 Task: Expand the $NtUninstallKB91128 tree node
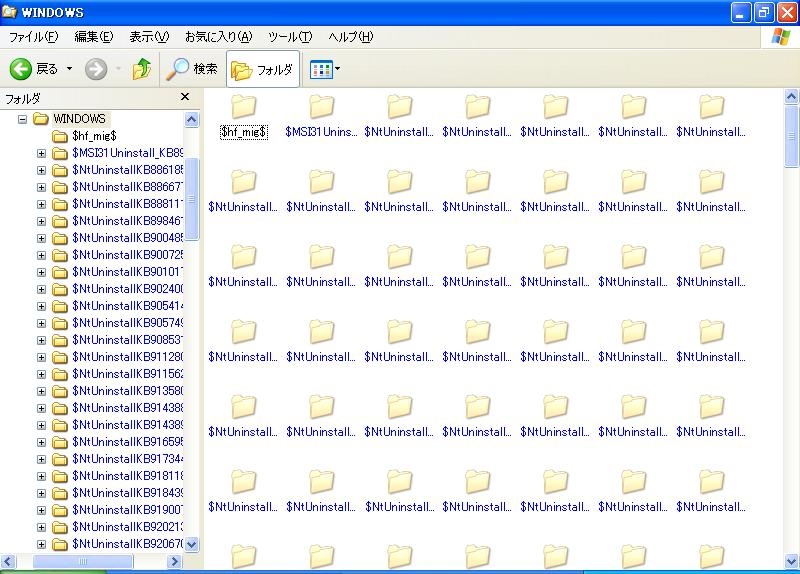(41, 357)
